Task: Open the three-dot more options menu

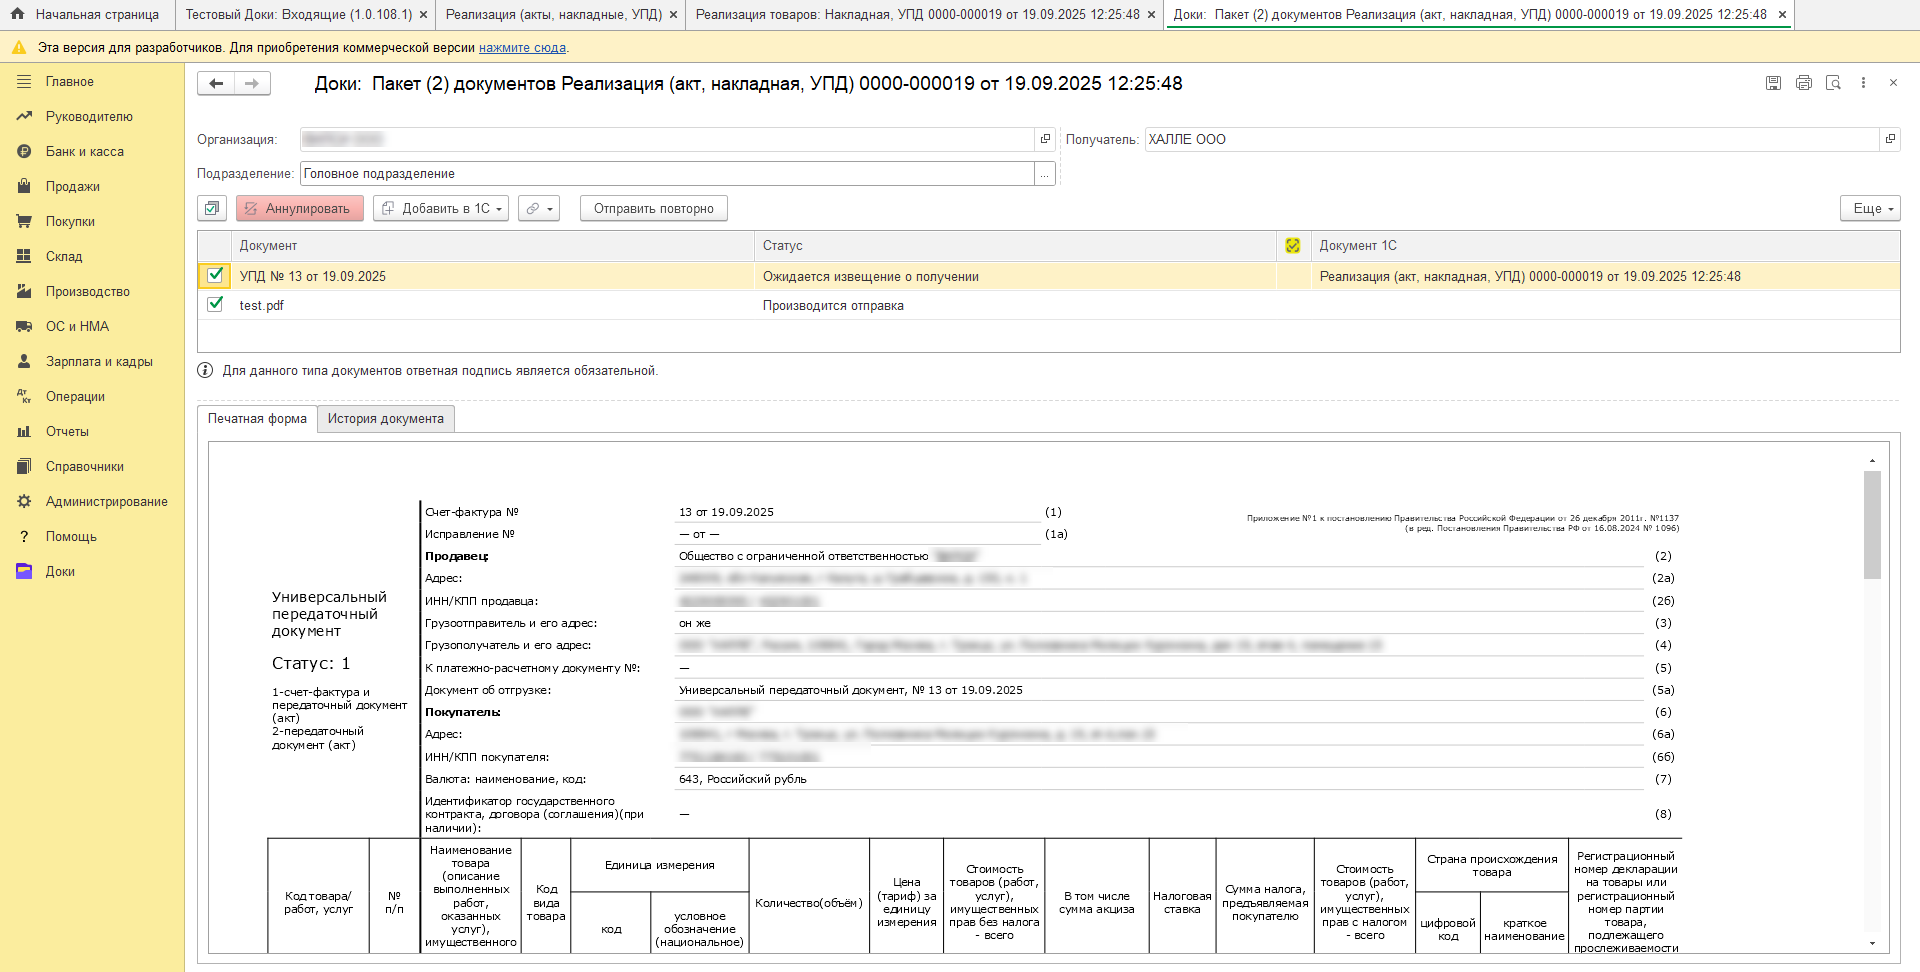Action: pos(1863,83)
